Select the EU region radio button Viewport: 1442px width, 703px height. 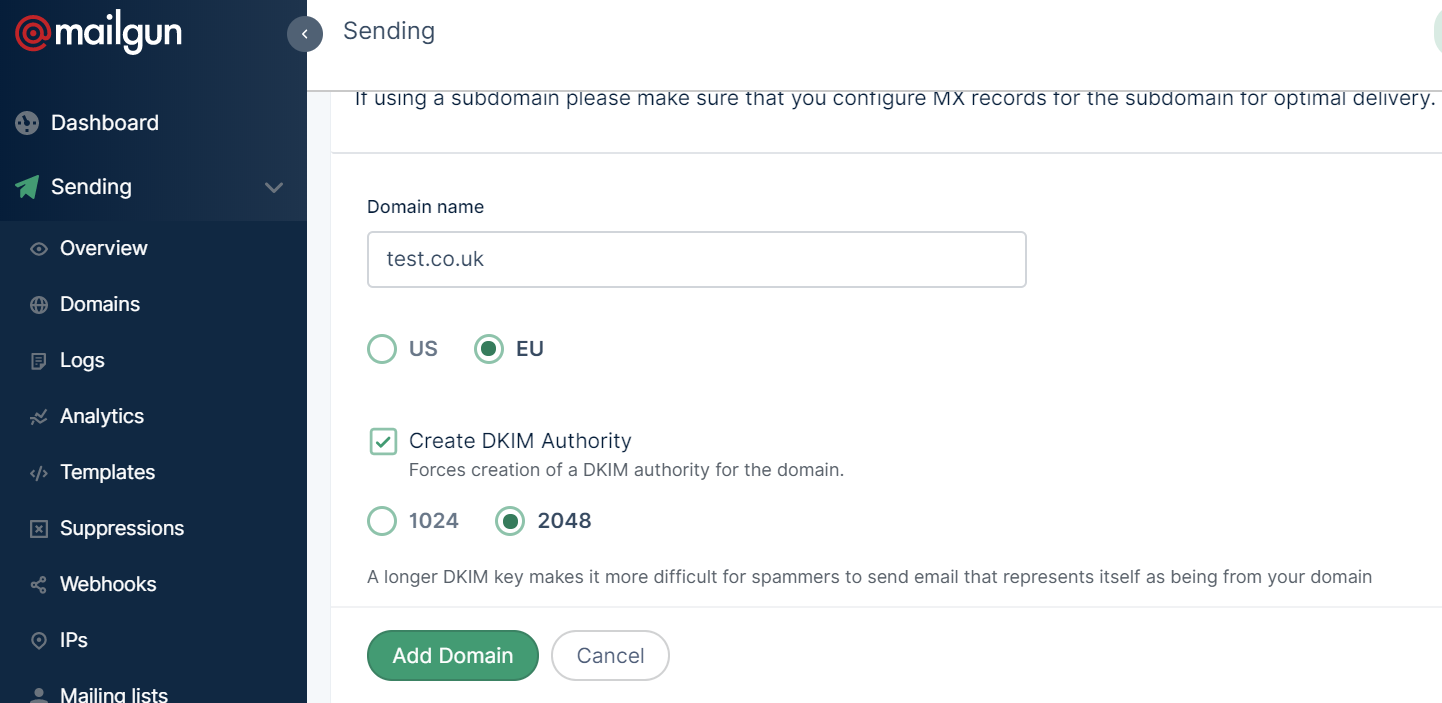pos(488,349)
